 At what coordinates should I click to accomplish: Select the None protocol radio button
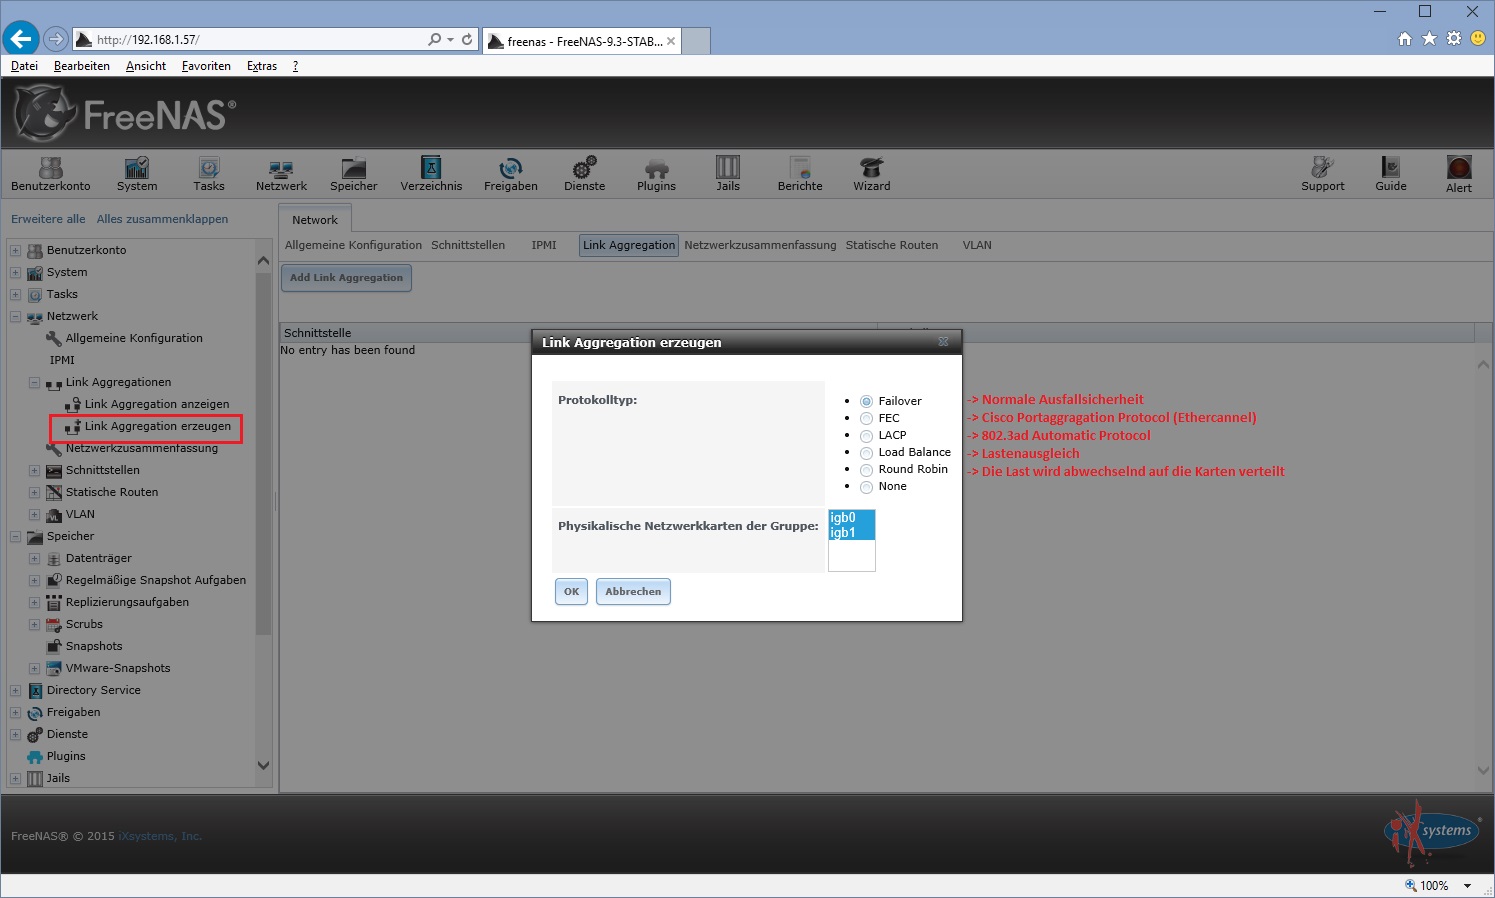(866, 487)
